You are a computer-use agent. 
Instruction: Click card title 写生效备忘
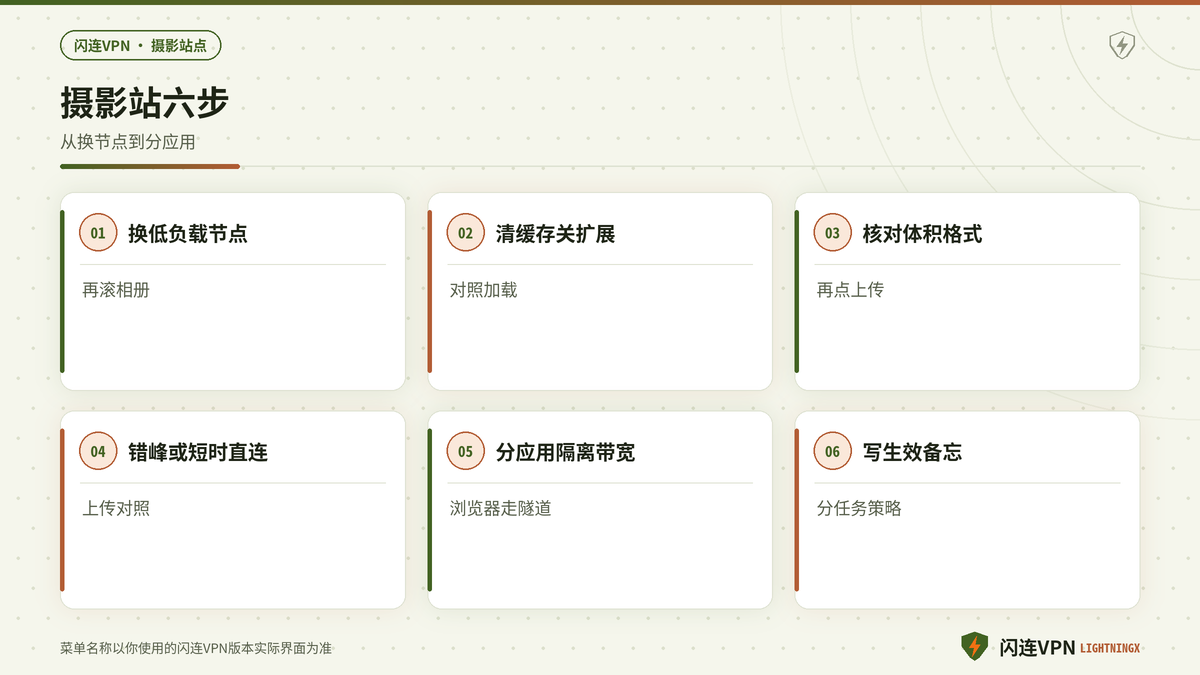click(x=912, y=453)
